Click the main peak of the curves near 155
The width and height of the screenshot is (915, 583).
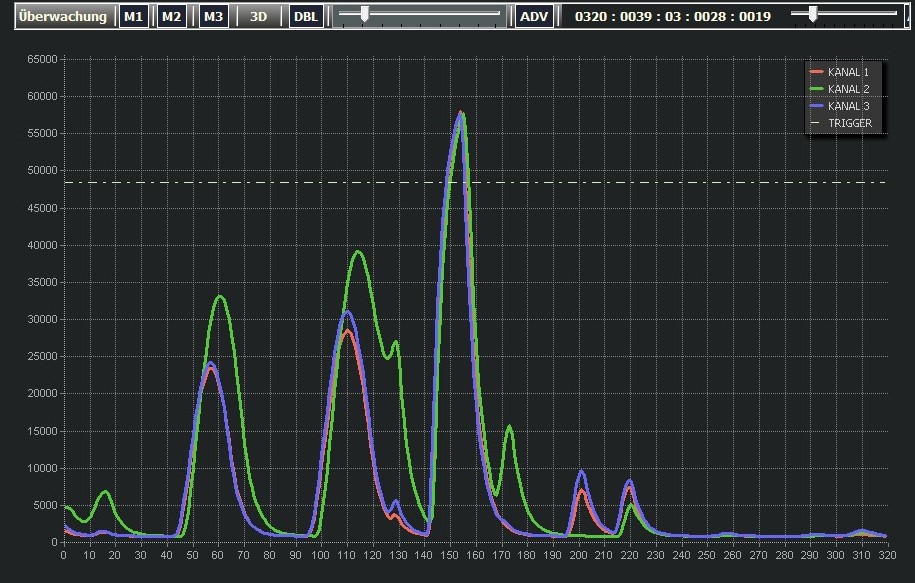click(460, 114)
